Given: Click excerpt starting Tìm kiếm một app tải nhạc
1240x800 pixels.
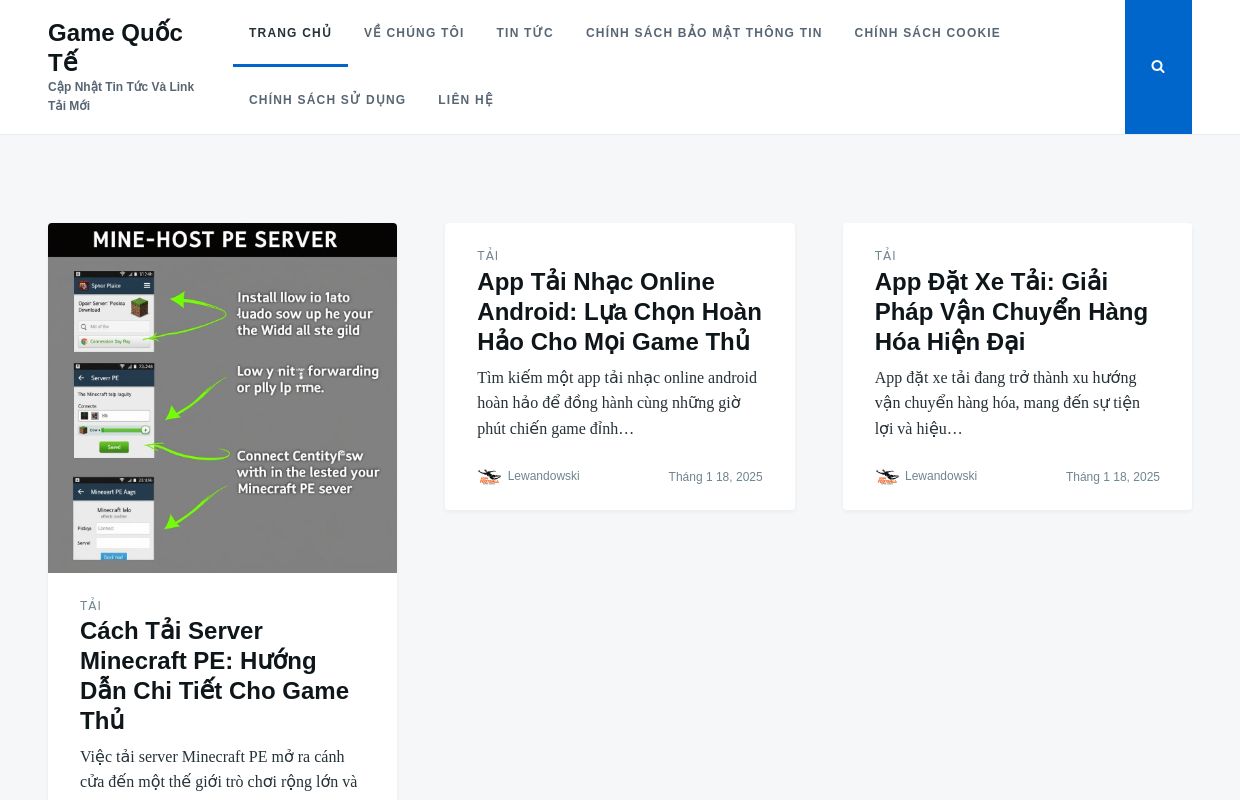Looking at the screenshot, I should (x=617, y=403).
